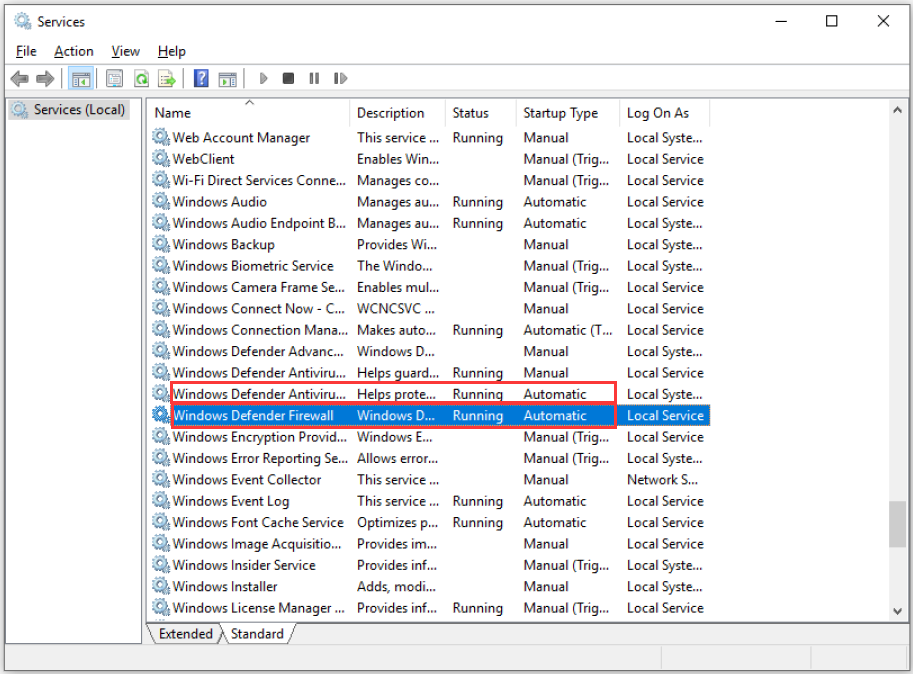This screenshot has height=674, width=913.
Task: Click the Refresh toolbar icon
Action: pyautogui.click(x=141, y=78)
